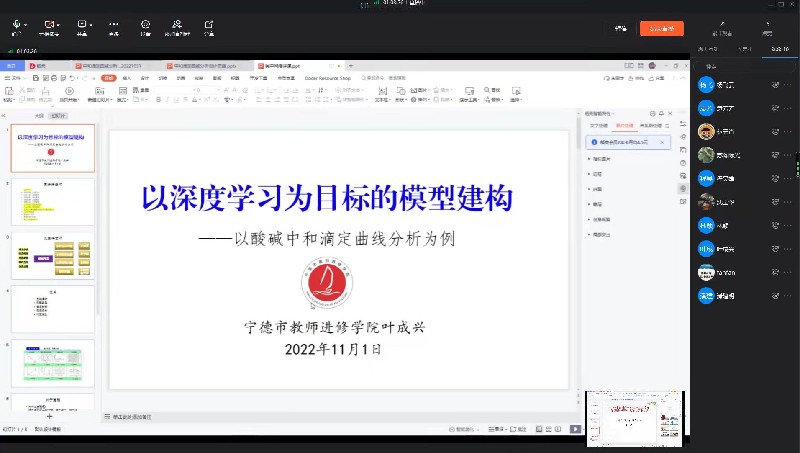Viewport: 800px width, 453px height.
Task: Click the command search box in ribbon
Action: click(x=384, y=78)
